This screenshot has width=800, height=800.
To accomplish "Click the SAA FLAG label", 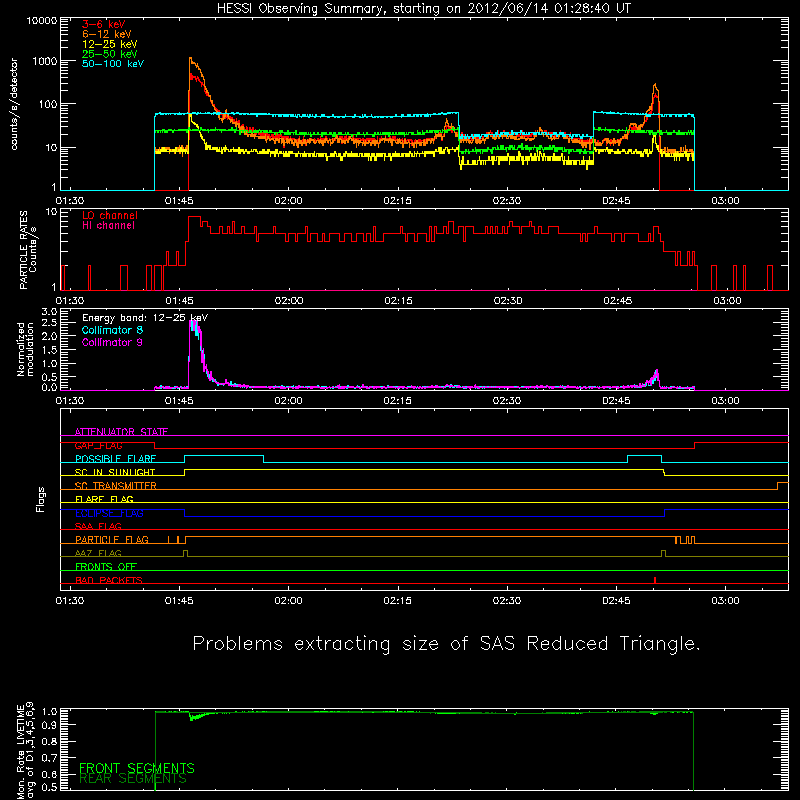I will tap(98, 526).
